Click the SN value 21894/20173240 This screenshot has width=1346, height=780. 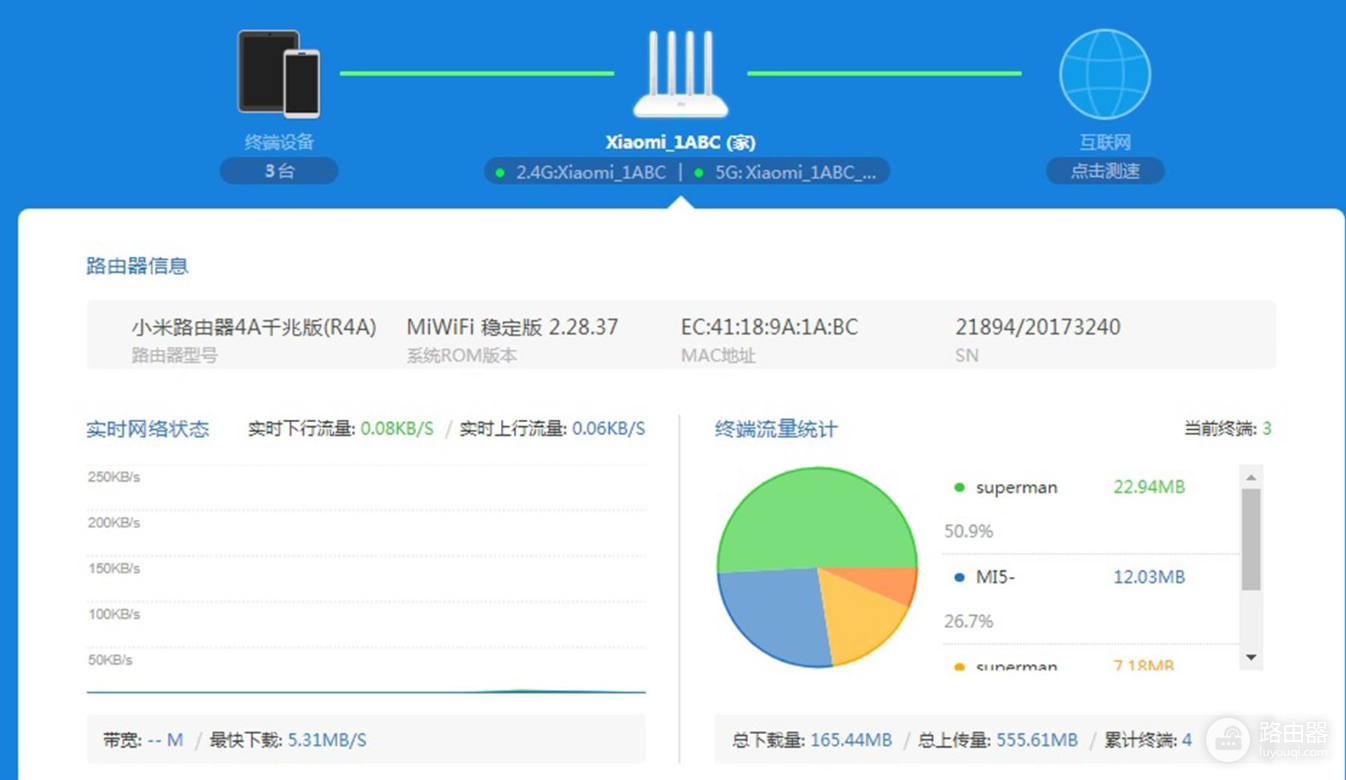1038,327
